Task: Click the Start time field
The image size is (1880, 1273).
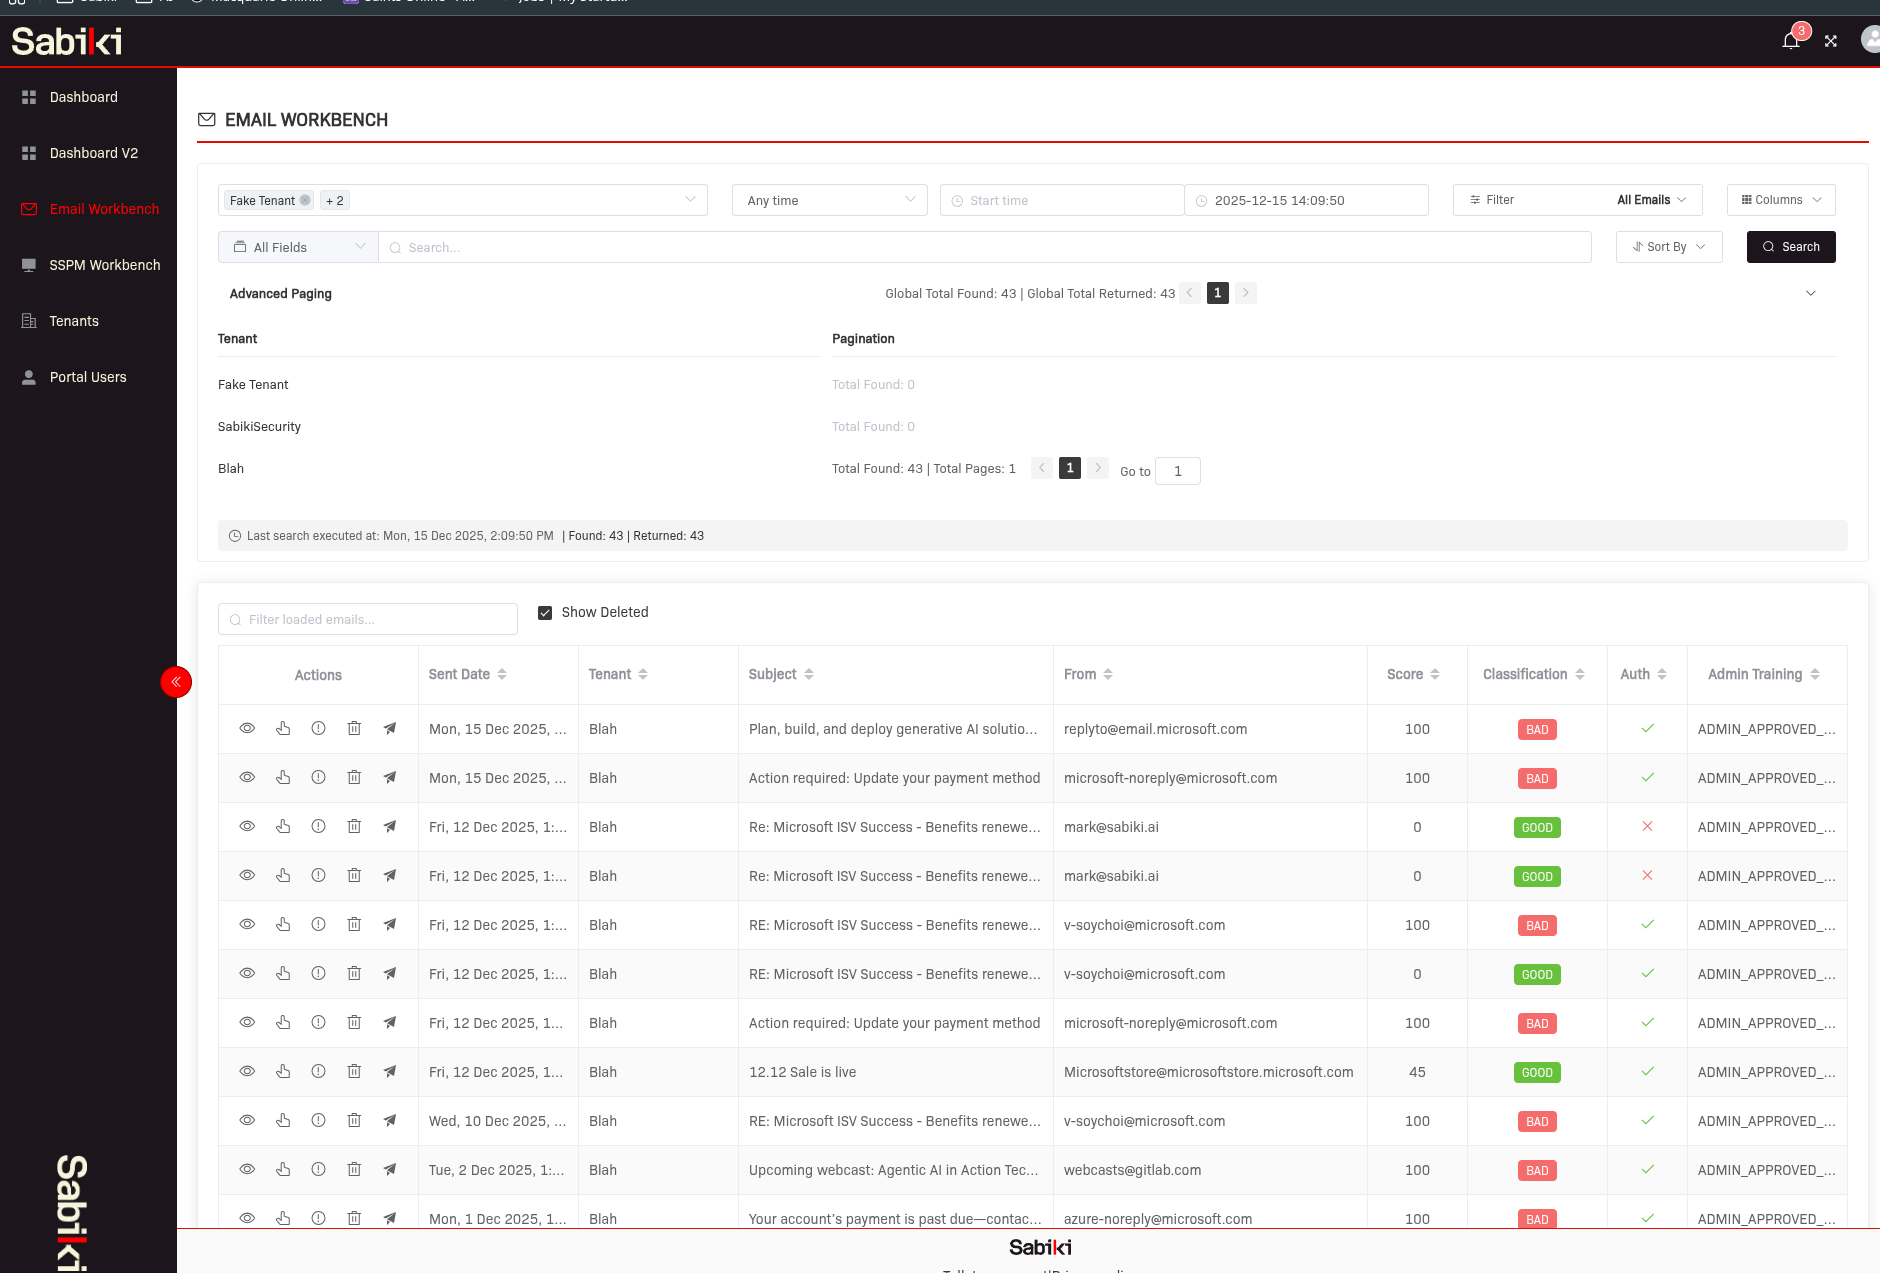Action: [1062, 200]
